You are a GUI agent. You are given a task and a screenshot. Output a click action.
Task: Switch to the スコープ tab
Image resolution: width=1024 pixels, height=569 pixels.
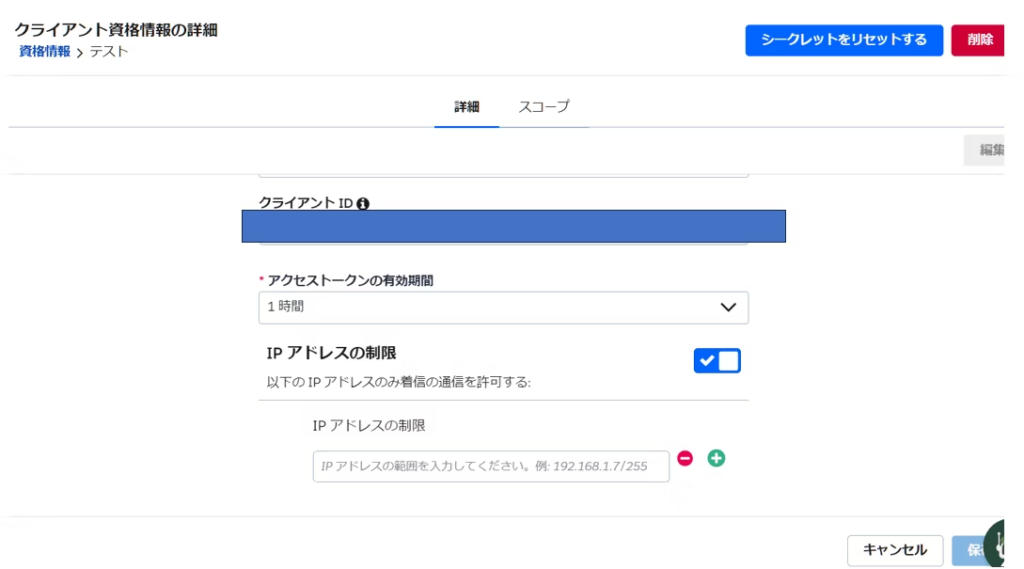pyautogui.click(x=543, y=107)
